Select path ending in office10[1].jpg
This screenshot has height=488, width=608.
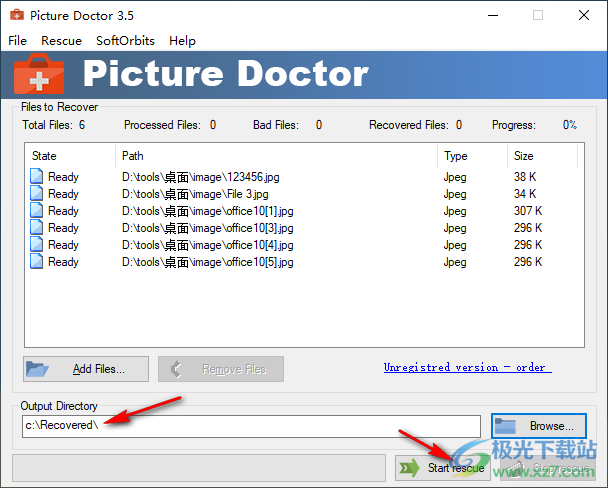click(x=207, y=211)
